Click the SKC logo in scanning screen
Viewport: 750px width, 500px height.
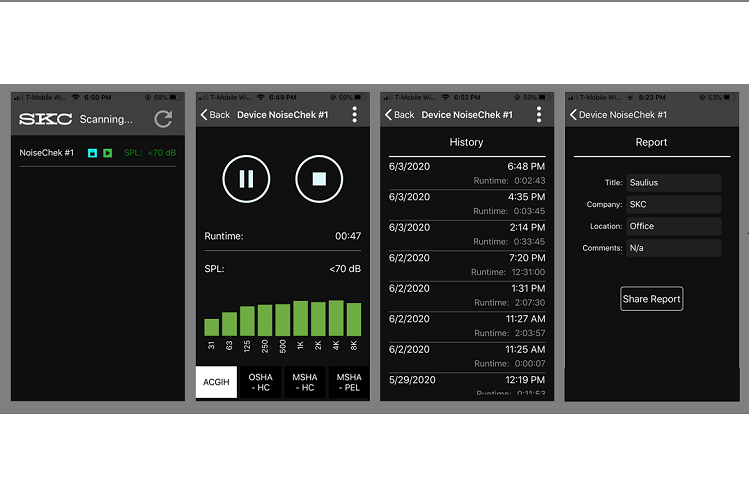[x=45, y=119]
